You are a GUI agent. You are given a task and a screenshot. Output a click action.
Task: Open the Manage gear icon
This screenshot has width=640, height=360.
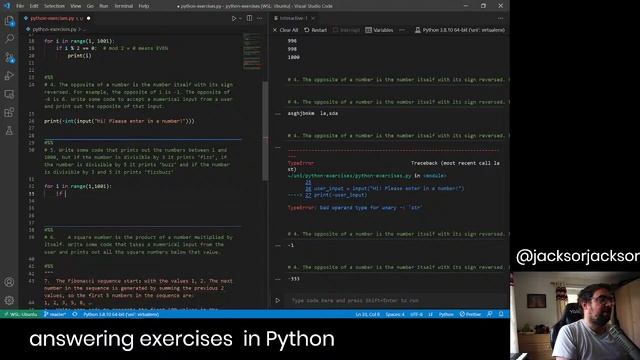click(x=9, y=300)
